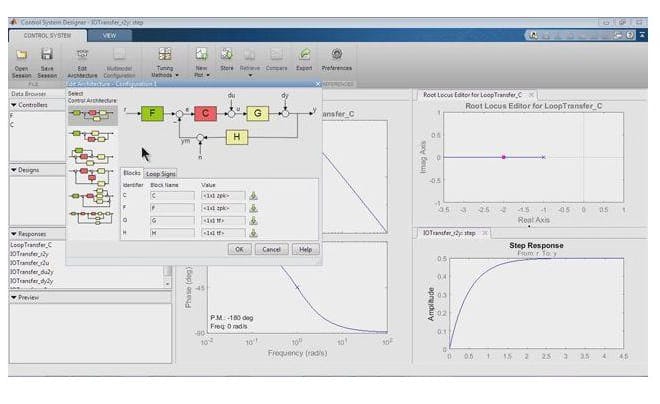
Task: Select the fifth control architecture thumbnail
Action: coord(92,198)
